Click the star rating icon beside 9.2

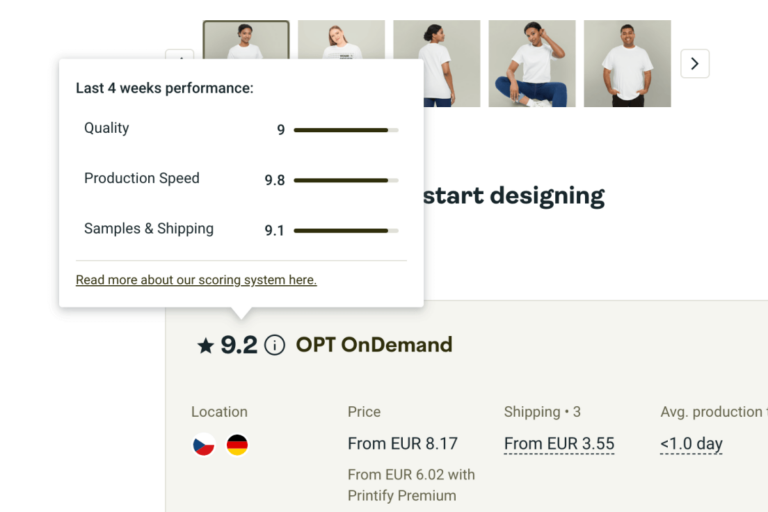tap(206, 346)
